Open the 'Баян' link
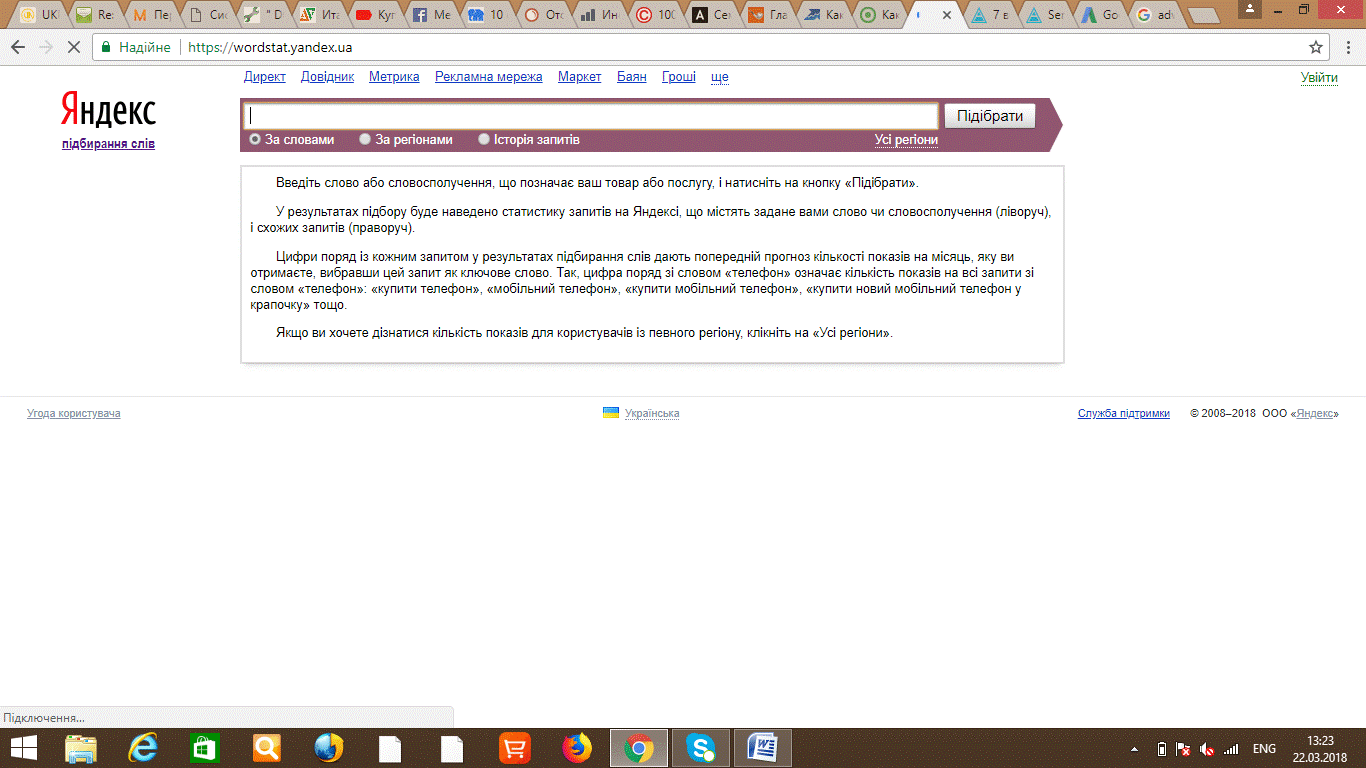Screen dimensions: 1366x768 [632, 77]
